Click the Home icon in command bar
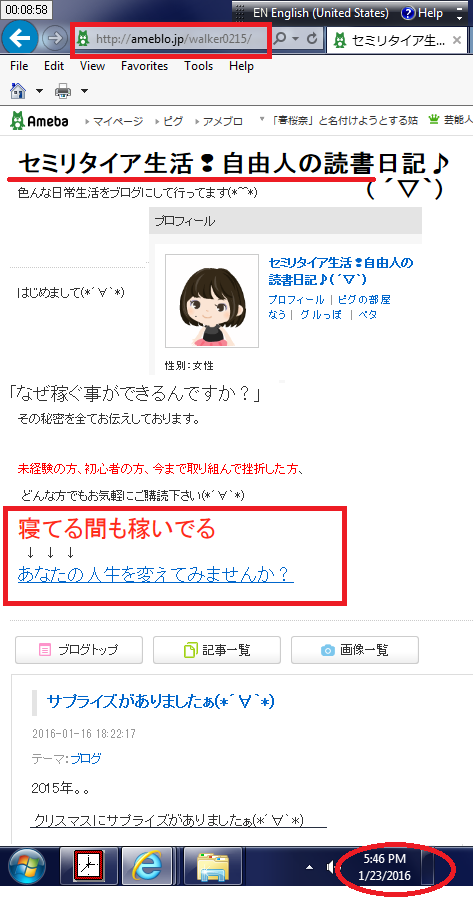473x898 pixels. click(x=19, y=90)
